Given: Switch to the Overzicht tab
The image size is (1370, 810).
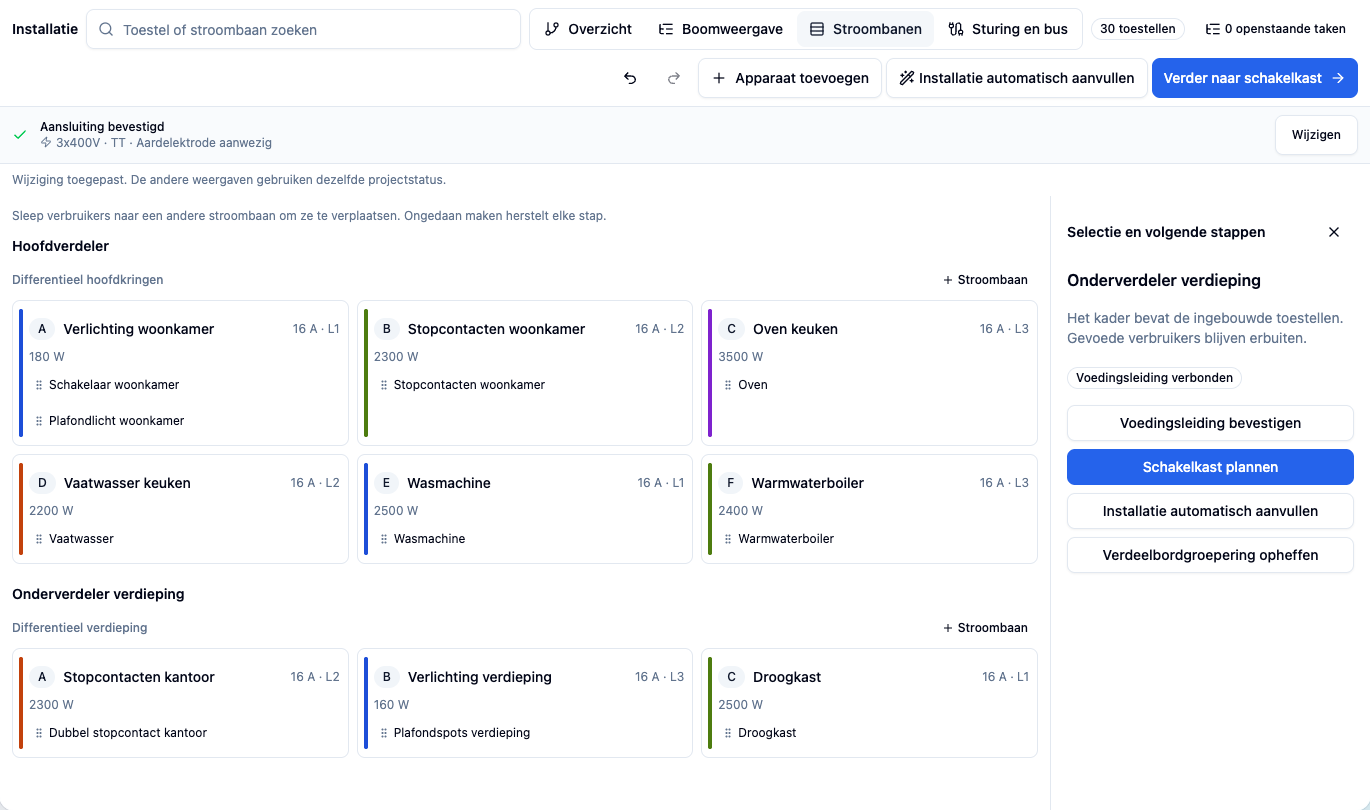Looking at the screenshot, I should pyautogui.click(x=588, y=29).
